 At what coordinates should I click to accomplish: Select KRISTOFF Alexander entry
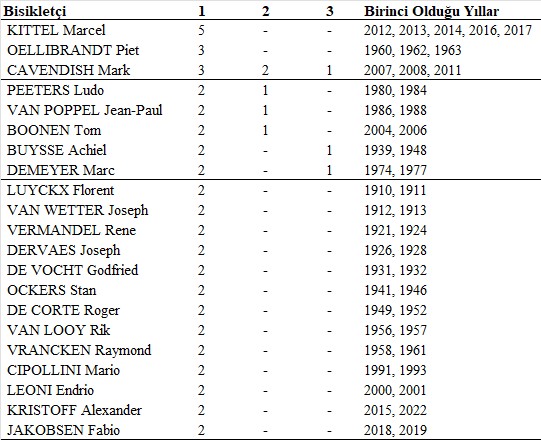point(74,410)
